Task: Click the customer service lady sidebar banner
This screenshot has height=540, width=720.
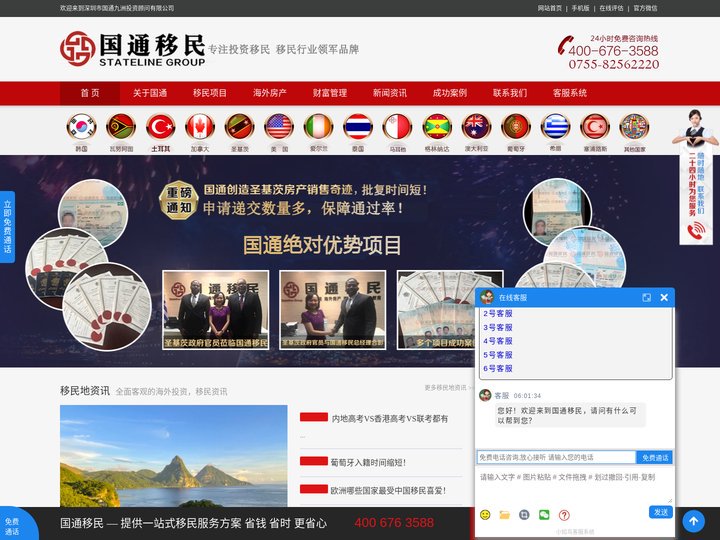Action: point(696,177)
